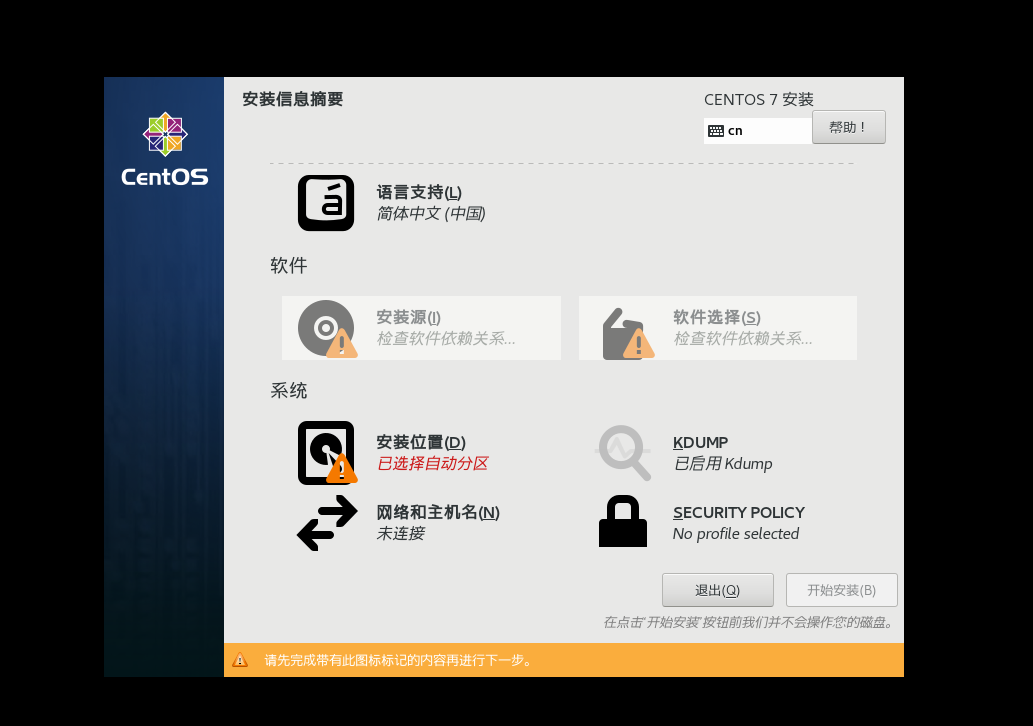The width and height of the screenshot is (1033, 726).
Task: Click the 安装位置 hard disk icon
Action: pos(327,453)
